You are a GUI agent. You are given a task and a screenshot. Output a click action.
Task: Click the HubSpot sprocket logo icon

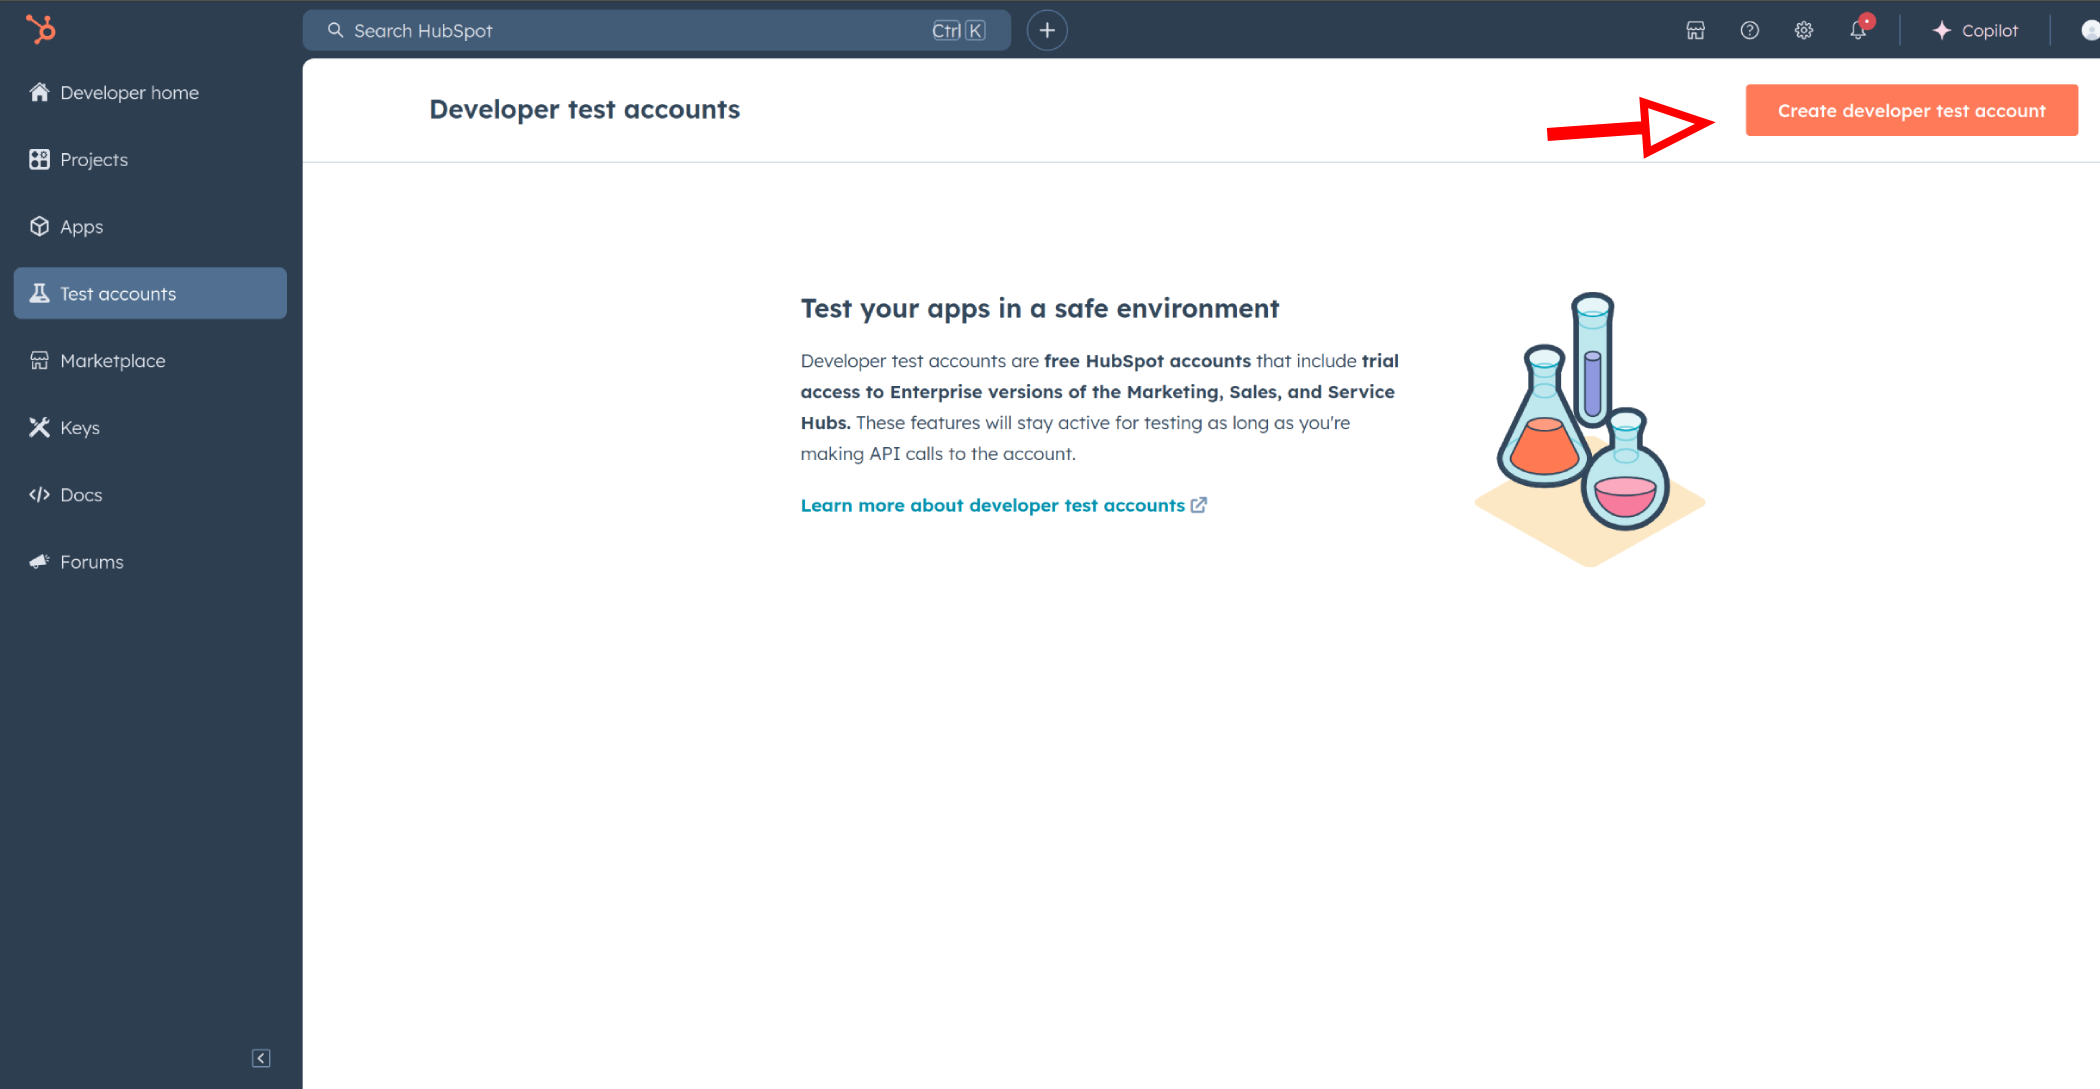coord(42,29)
